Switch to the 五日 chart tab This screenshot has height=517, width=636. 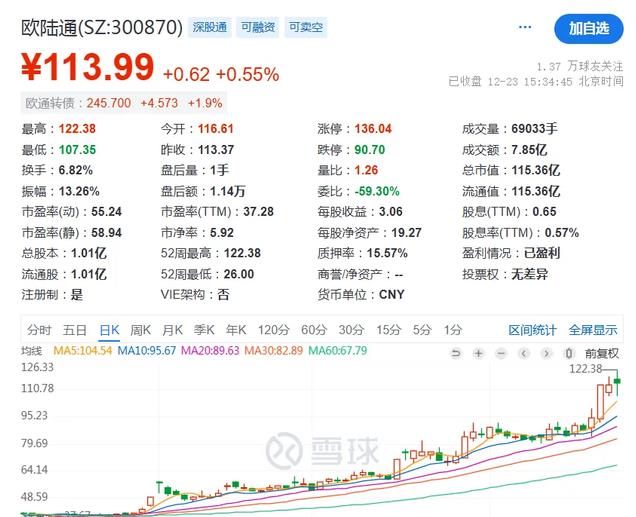75,330
